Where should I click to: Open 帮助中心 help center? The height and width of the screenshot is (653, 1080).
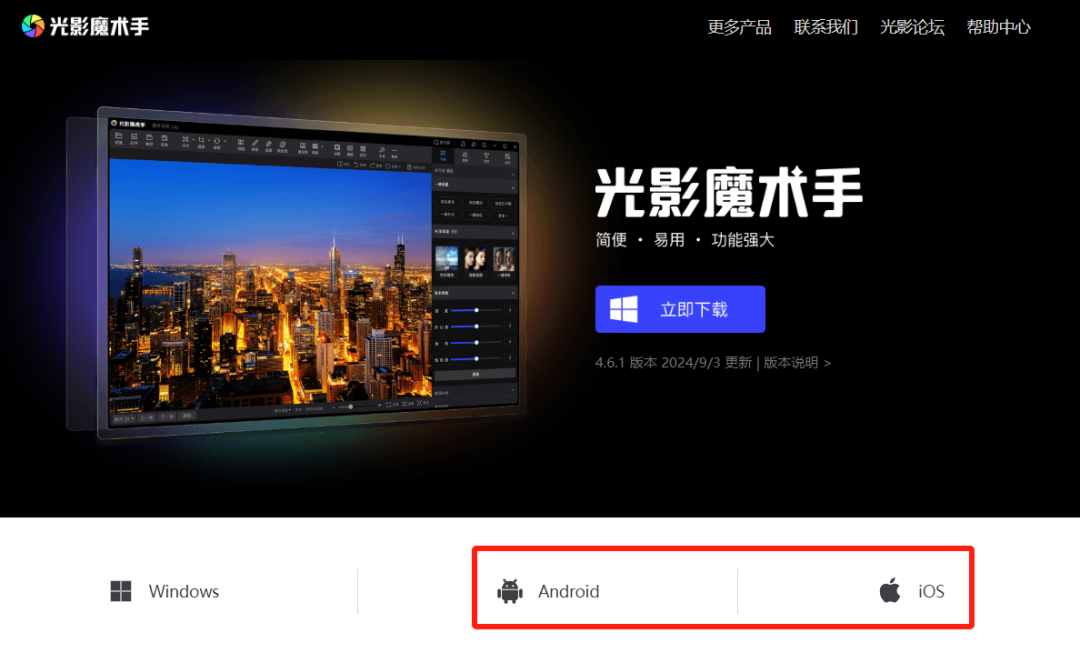(x=998, y=27)
